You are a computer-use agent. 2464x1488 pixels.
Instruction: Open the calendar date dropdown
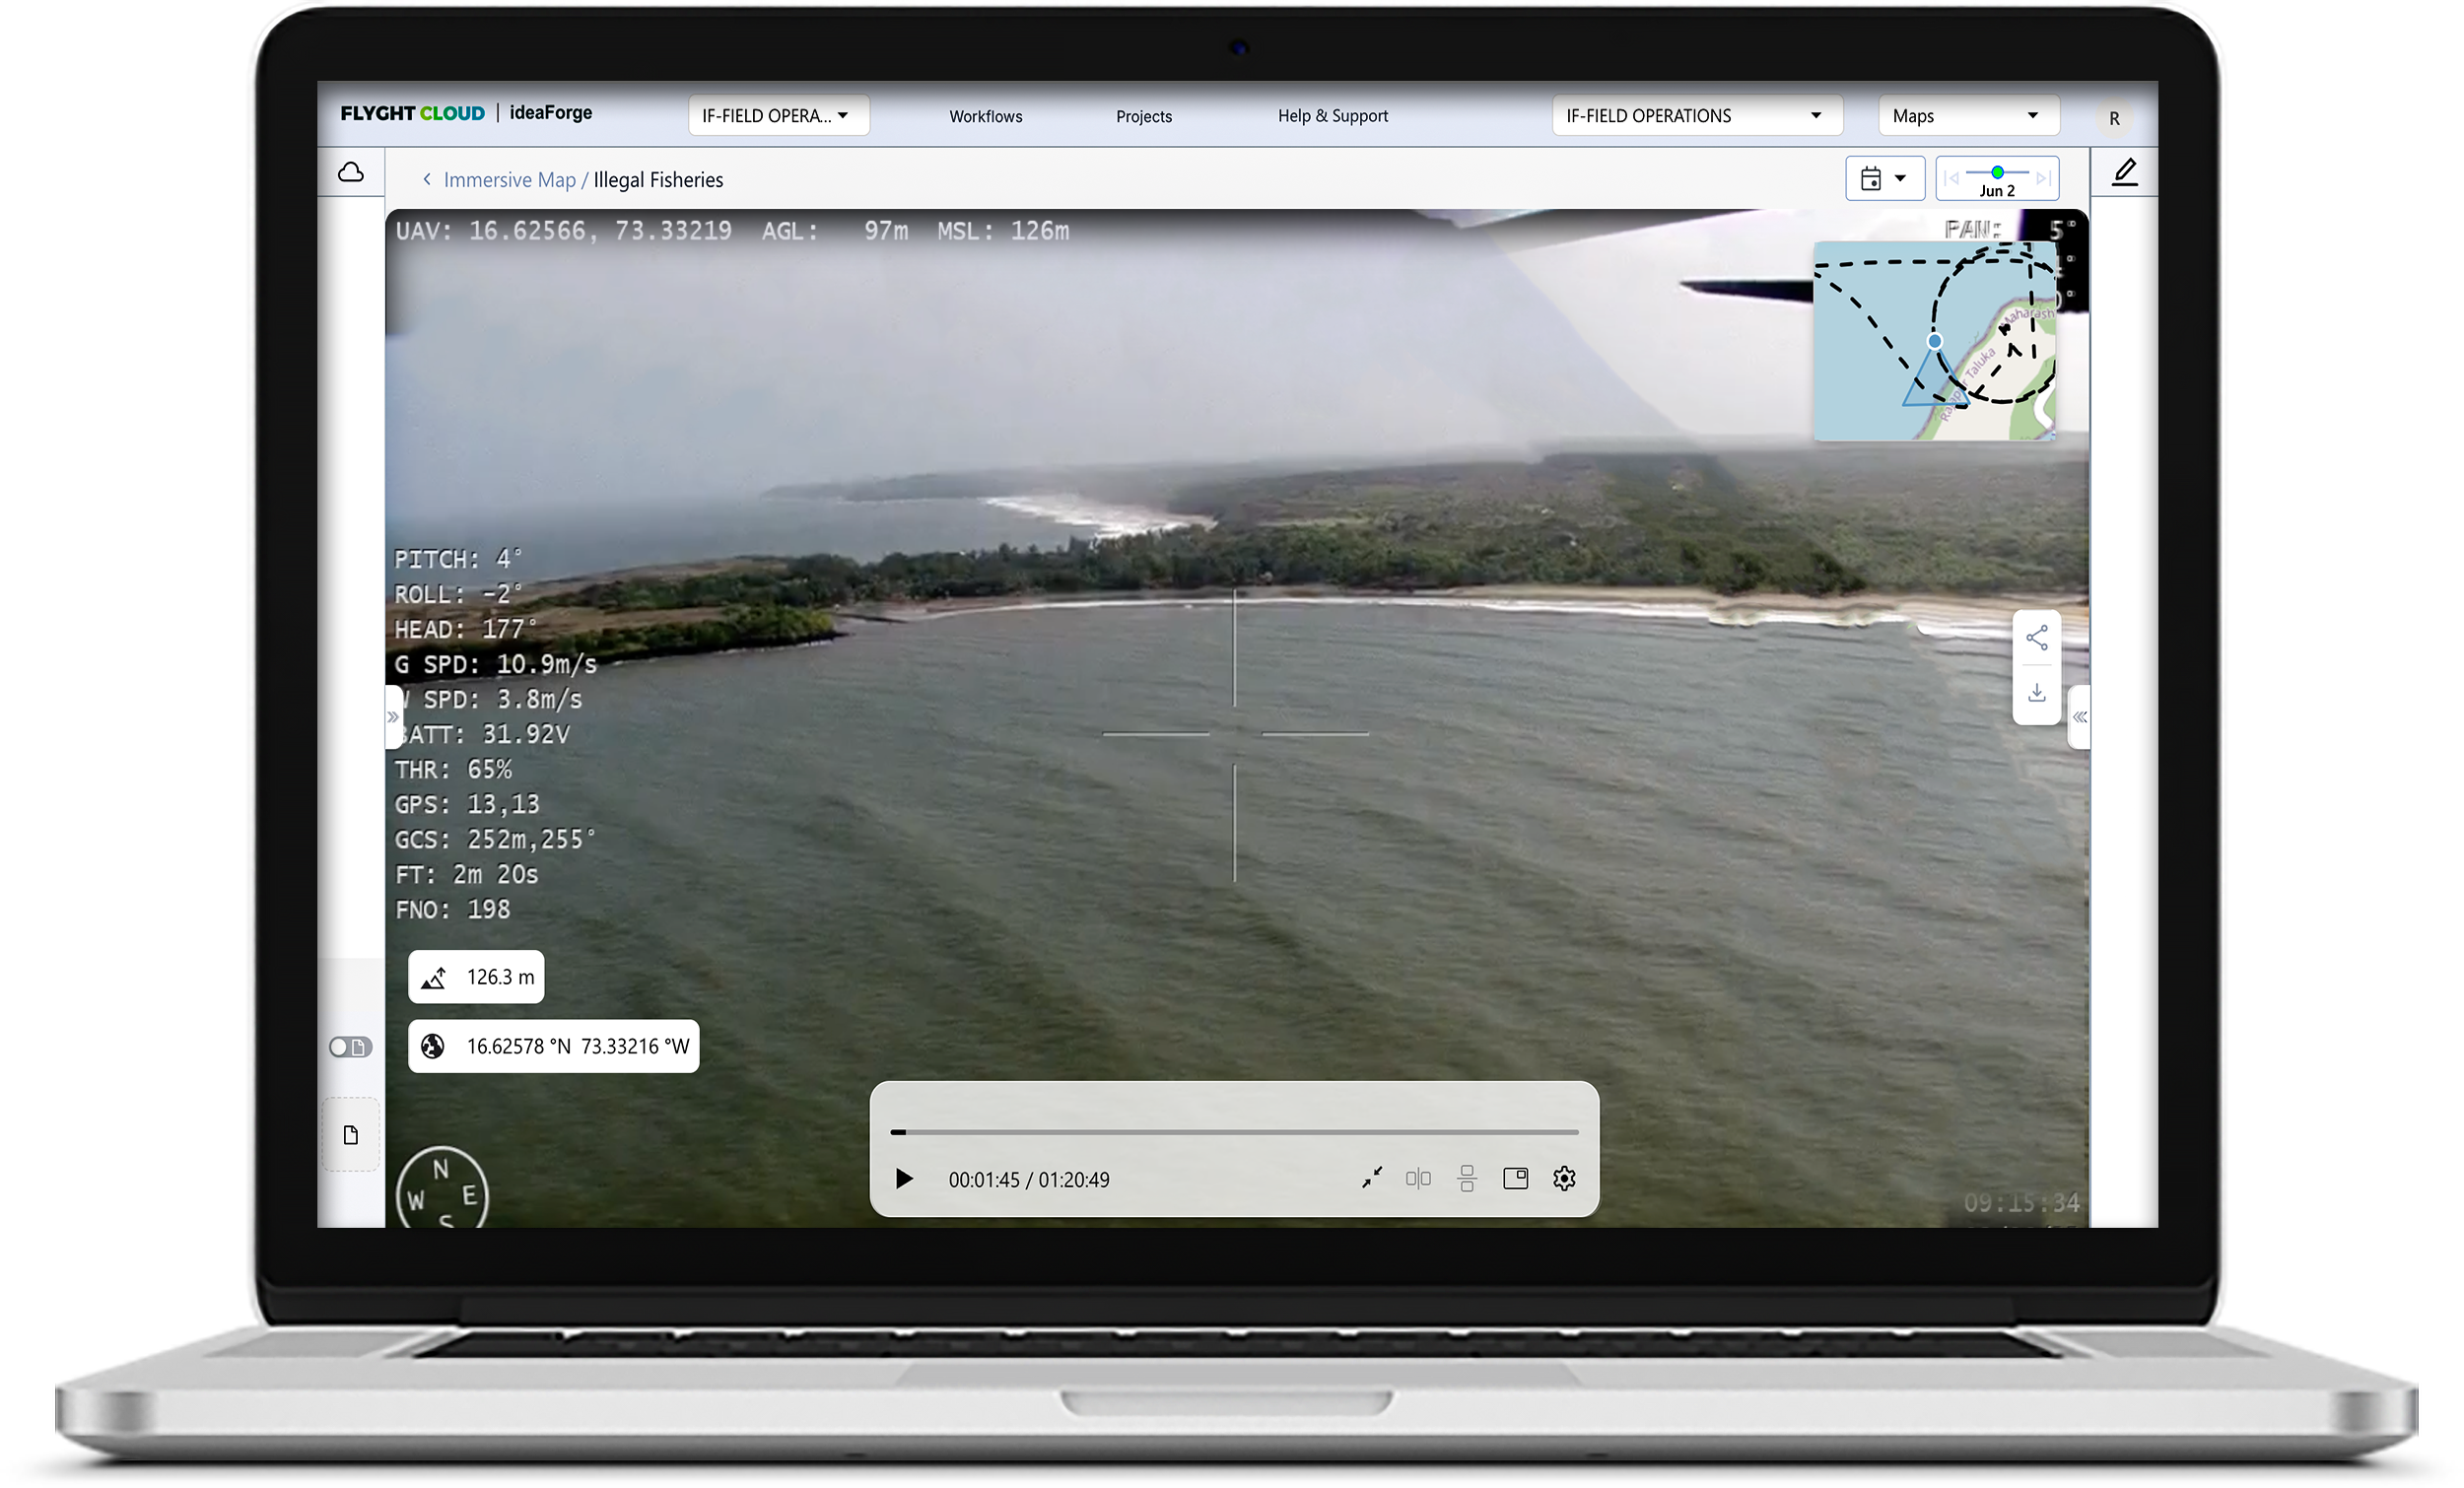tap(1884, 179)
